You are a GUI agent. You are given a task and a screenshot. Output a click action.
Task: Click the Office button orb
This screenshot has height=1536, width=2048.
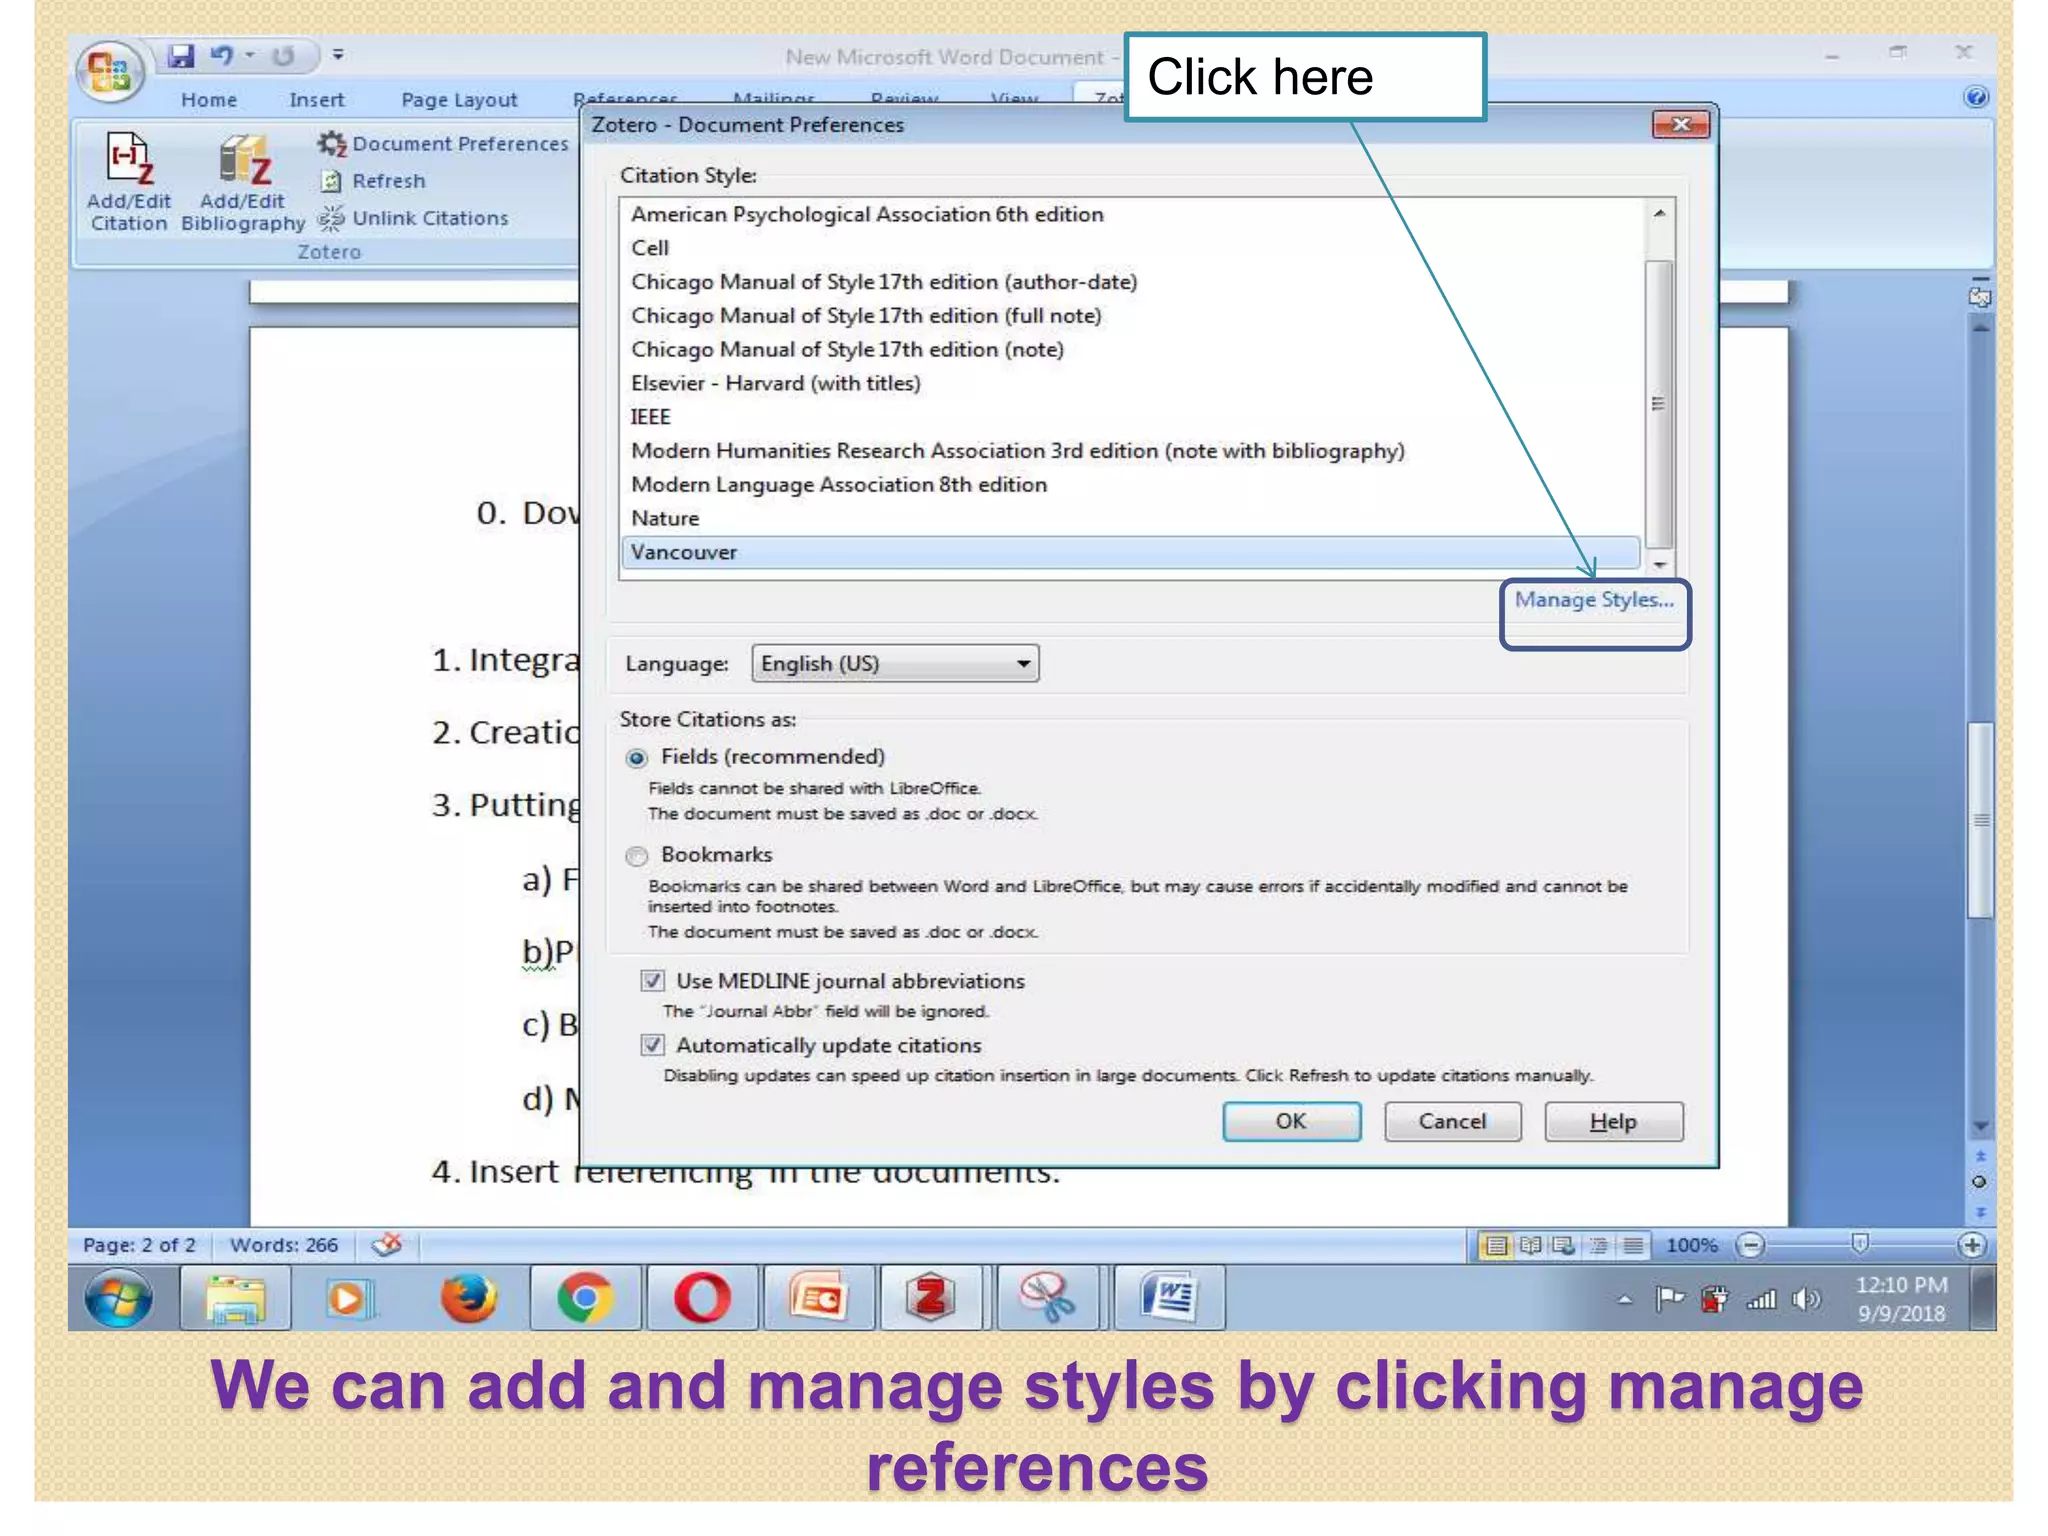[110, 72]
